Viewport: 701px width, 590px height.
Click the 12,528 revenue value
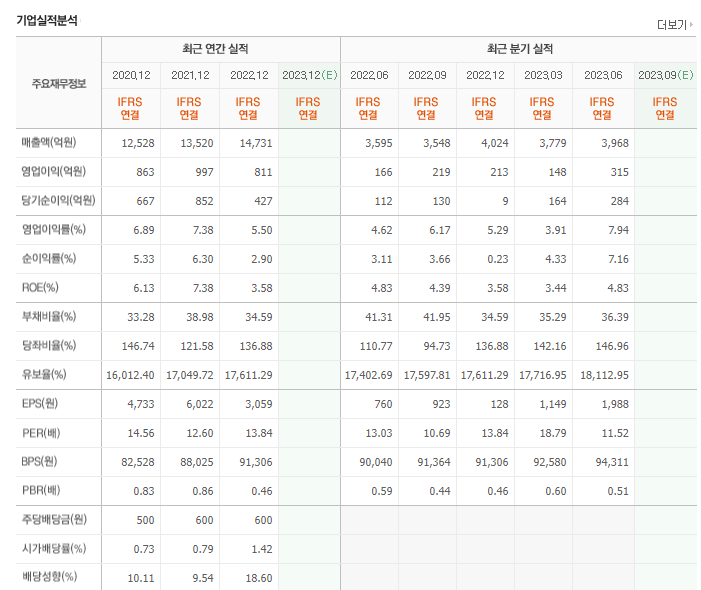pyautogui.click(x=138, y=143)
